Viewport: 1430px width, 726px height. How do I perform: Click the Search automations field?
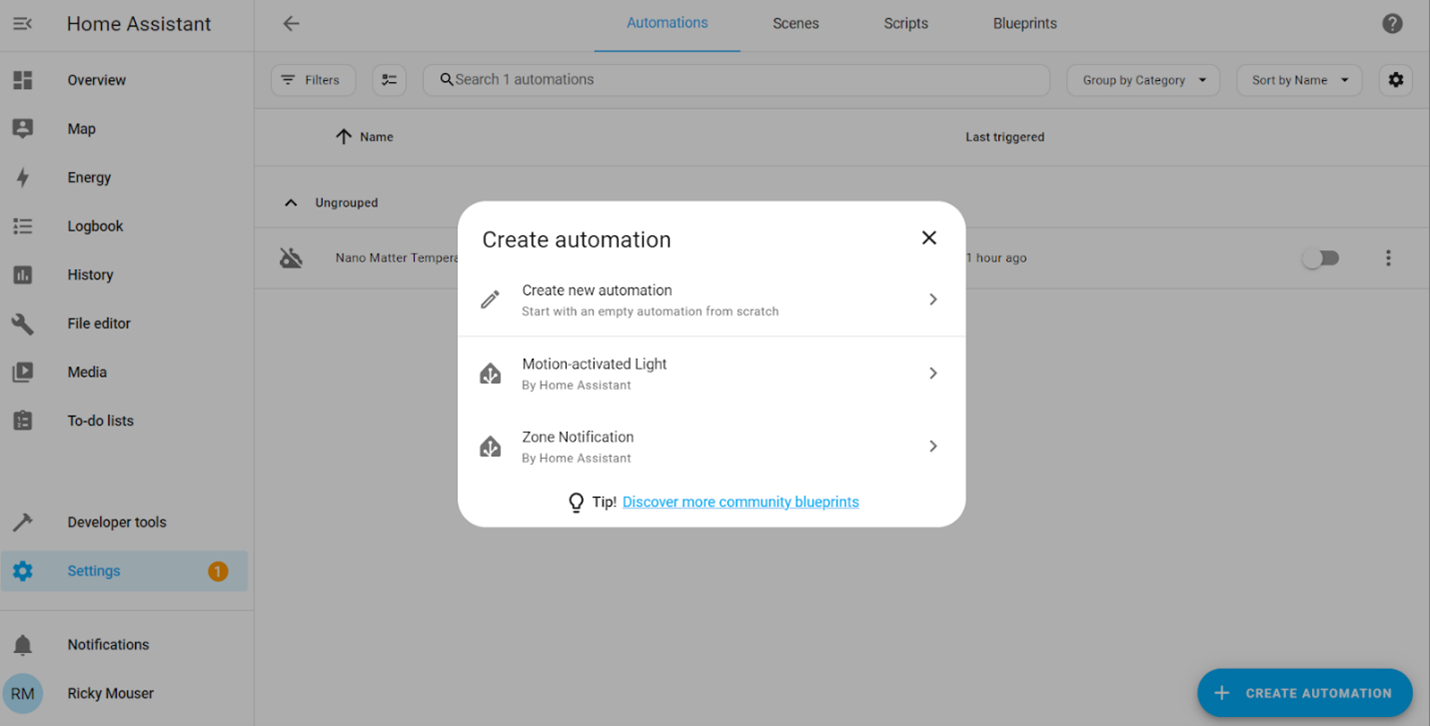coord(736,80)
